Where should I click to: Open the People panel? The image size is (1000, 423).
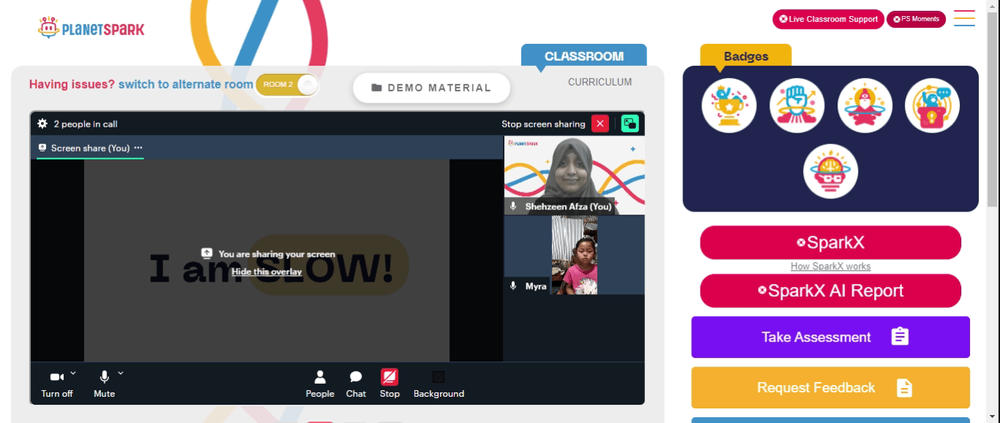pos(320,384)
